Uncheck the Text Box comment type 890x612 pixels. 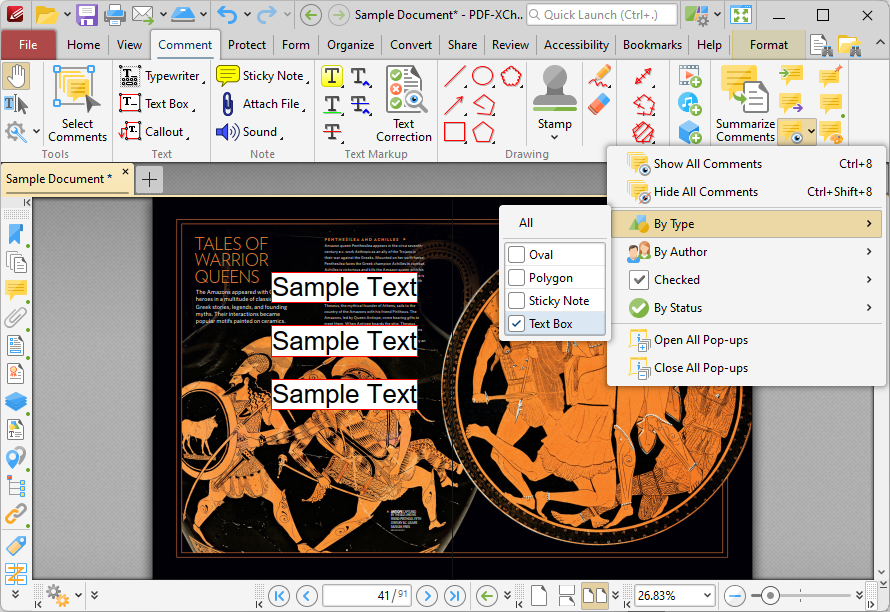click(x=555, y=324)
